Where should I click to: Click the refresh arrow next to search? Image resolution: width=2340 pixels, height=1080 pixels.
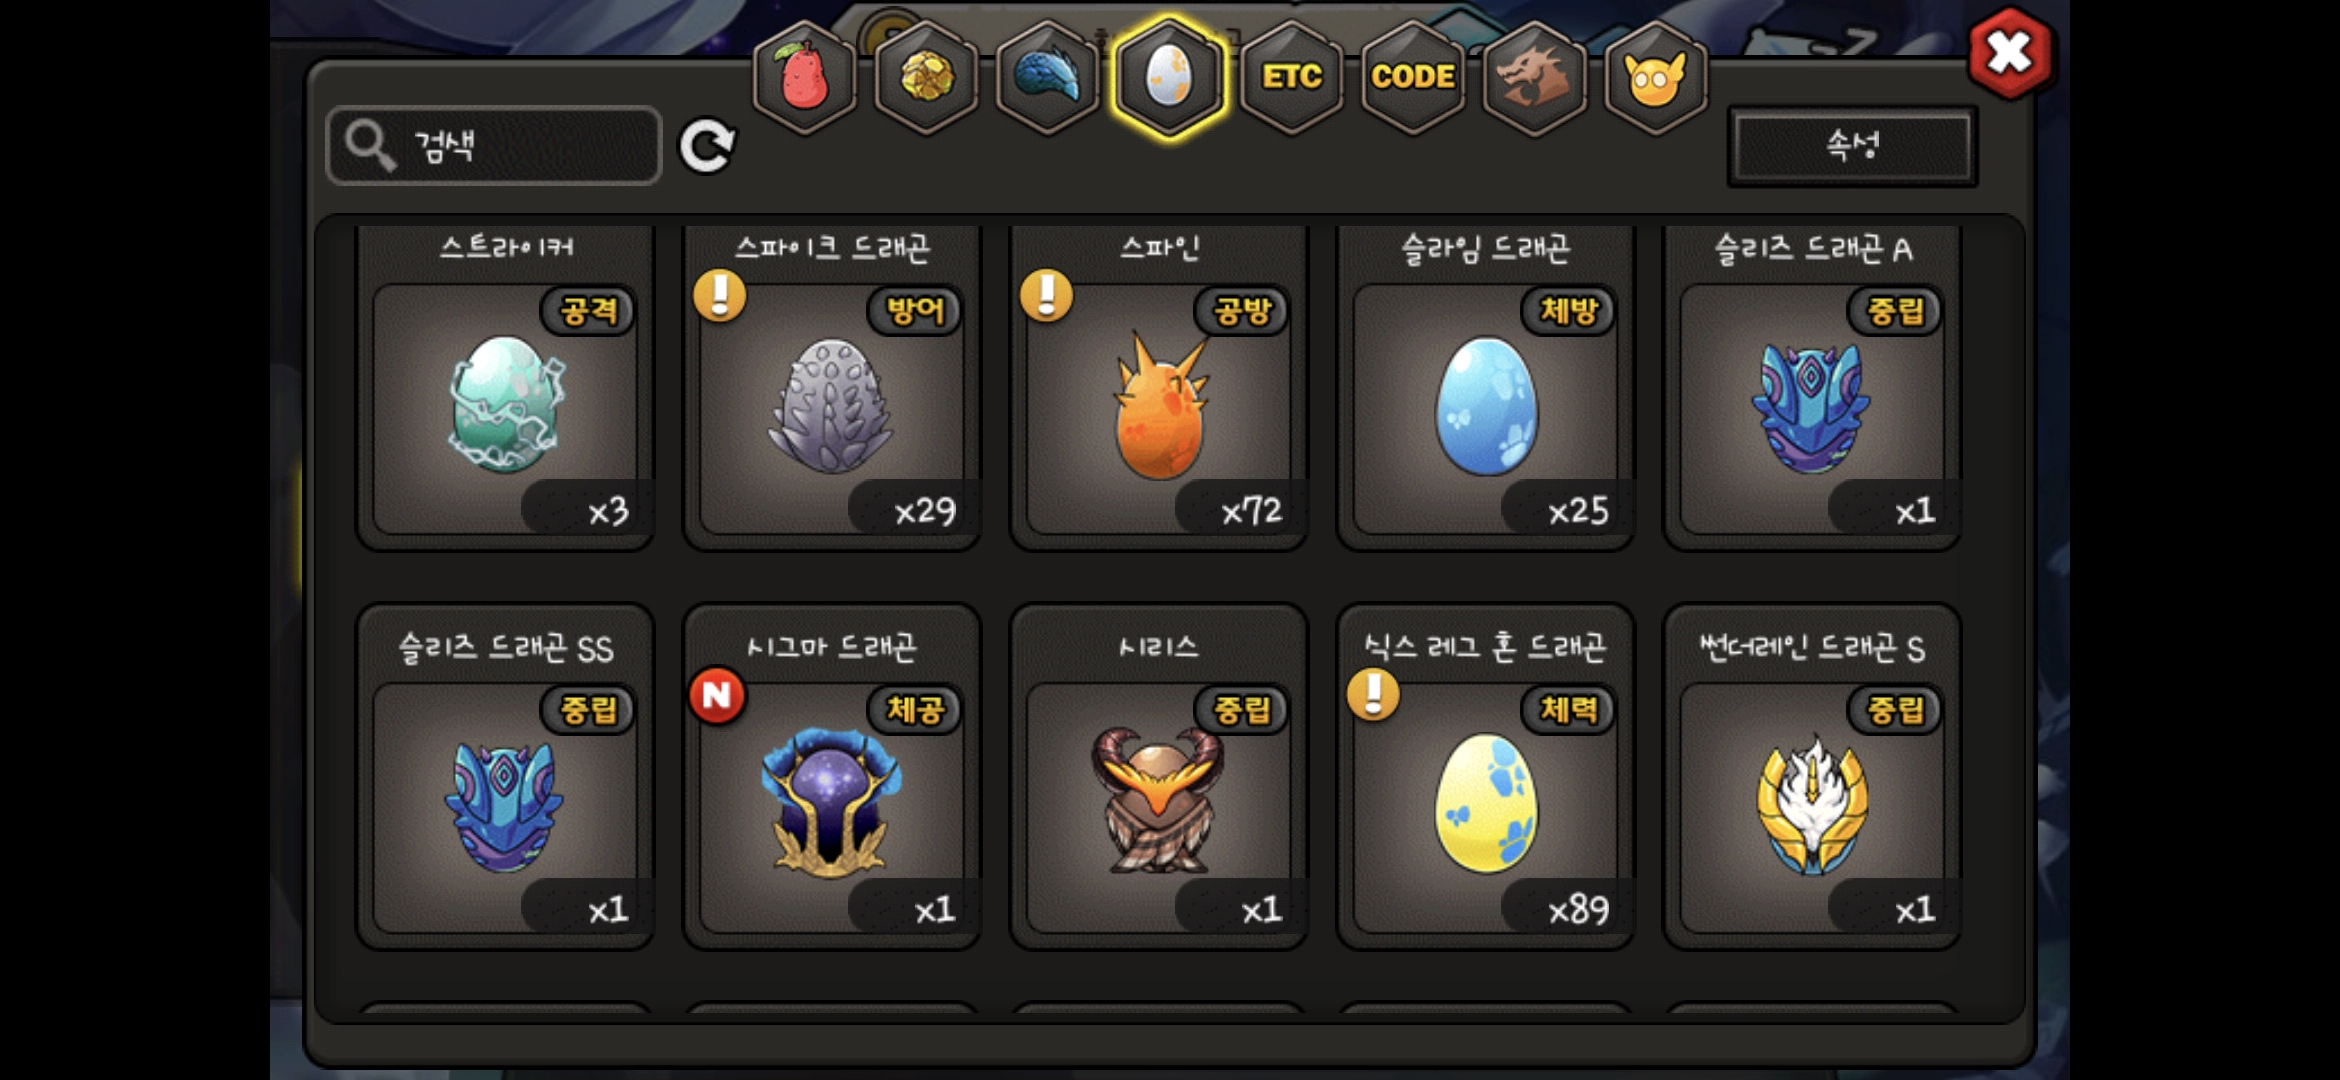[707, 146]
